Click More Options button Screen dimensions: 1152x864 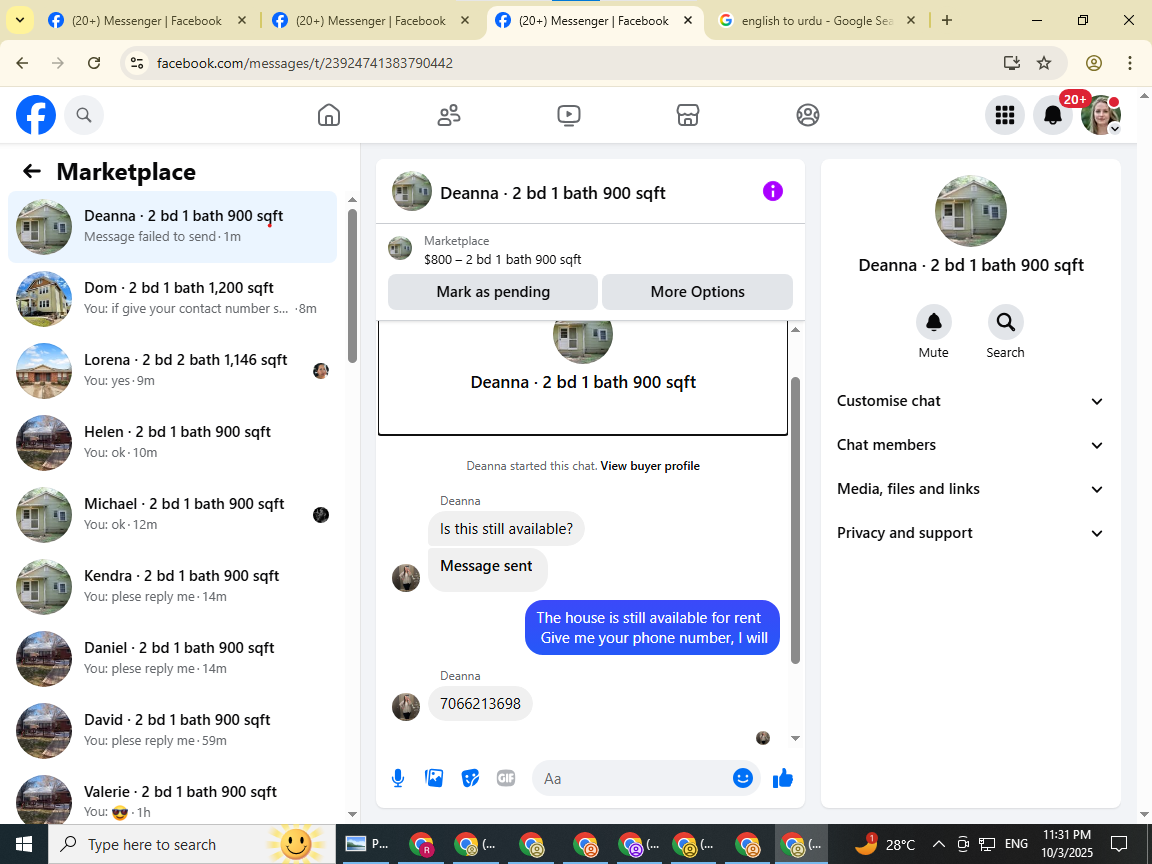pos(697,292)
